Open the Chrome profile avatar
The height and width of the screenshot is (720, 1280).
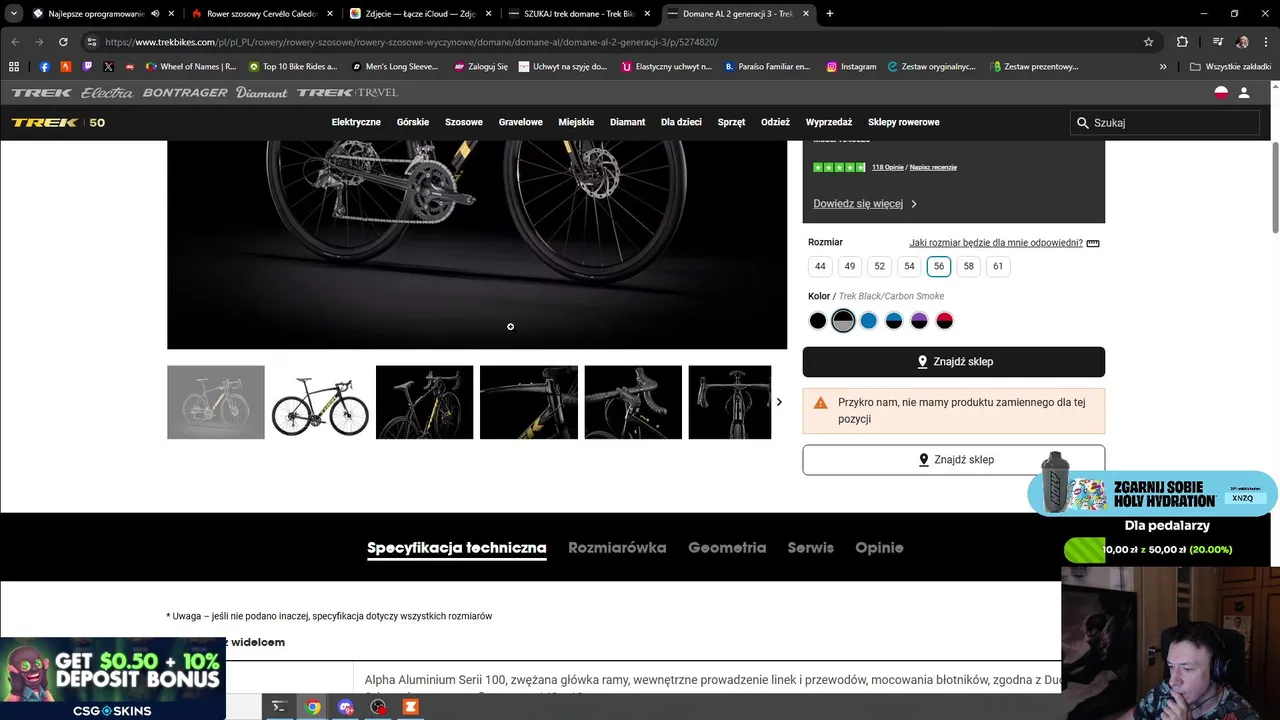tap(1242, 42)
